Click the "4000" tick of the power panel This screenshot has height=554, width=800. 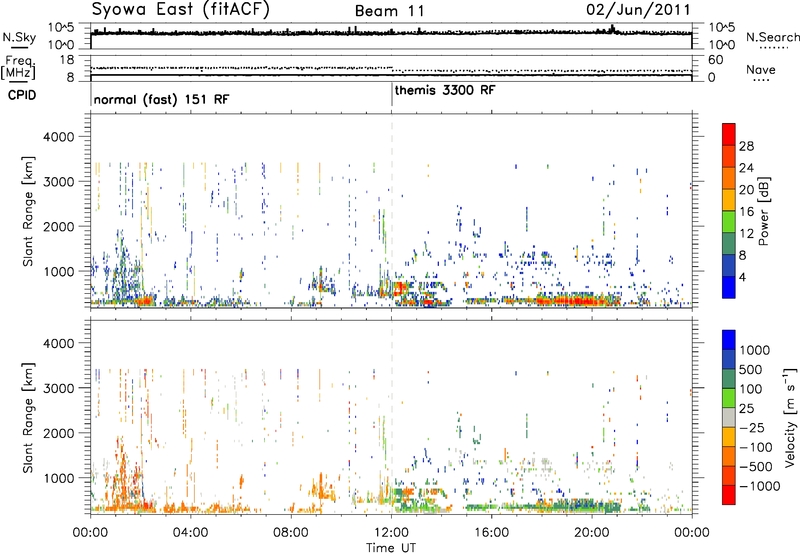[59, 137]
